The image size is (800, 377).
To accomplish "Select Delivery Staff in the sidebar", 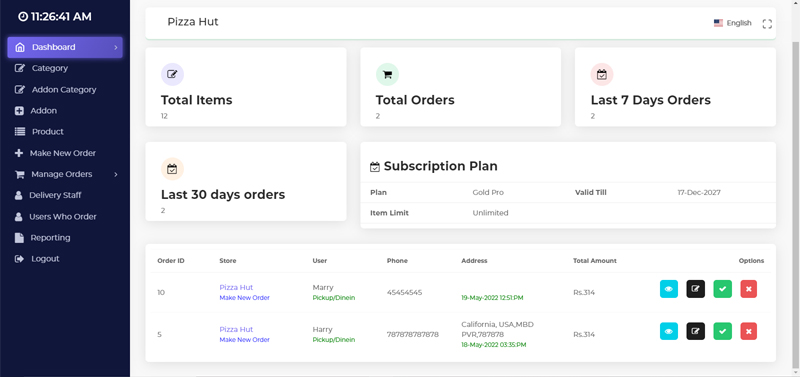I will 55,195.
